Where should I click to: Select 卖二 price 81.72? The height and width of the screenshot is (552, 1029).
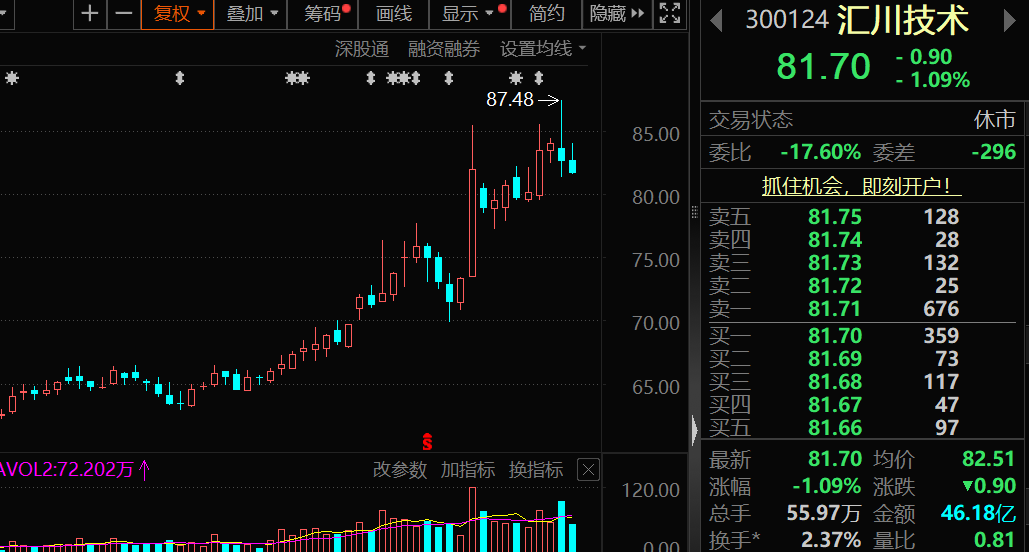[835, 286]
